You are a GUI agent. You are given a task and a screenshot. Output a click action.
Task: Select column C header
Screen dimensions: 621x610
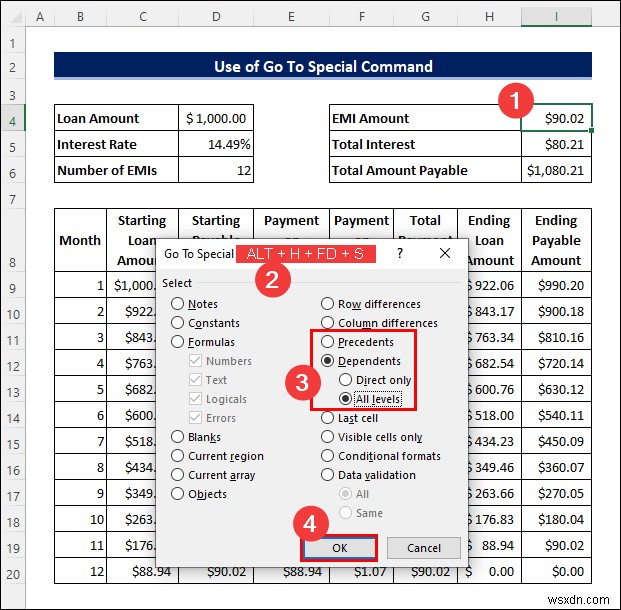click(x=143, y=17)
